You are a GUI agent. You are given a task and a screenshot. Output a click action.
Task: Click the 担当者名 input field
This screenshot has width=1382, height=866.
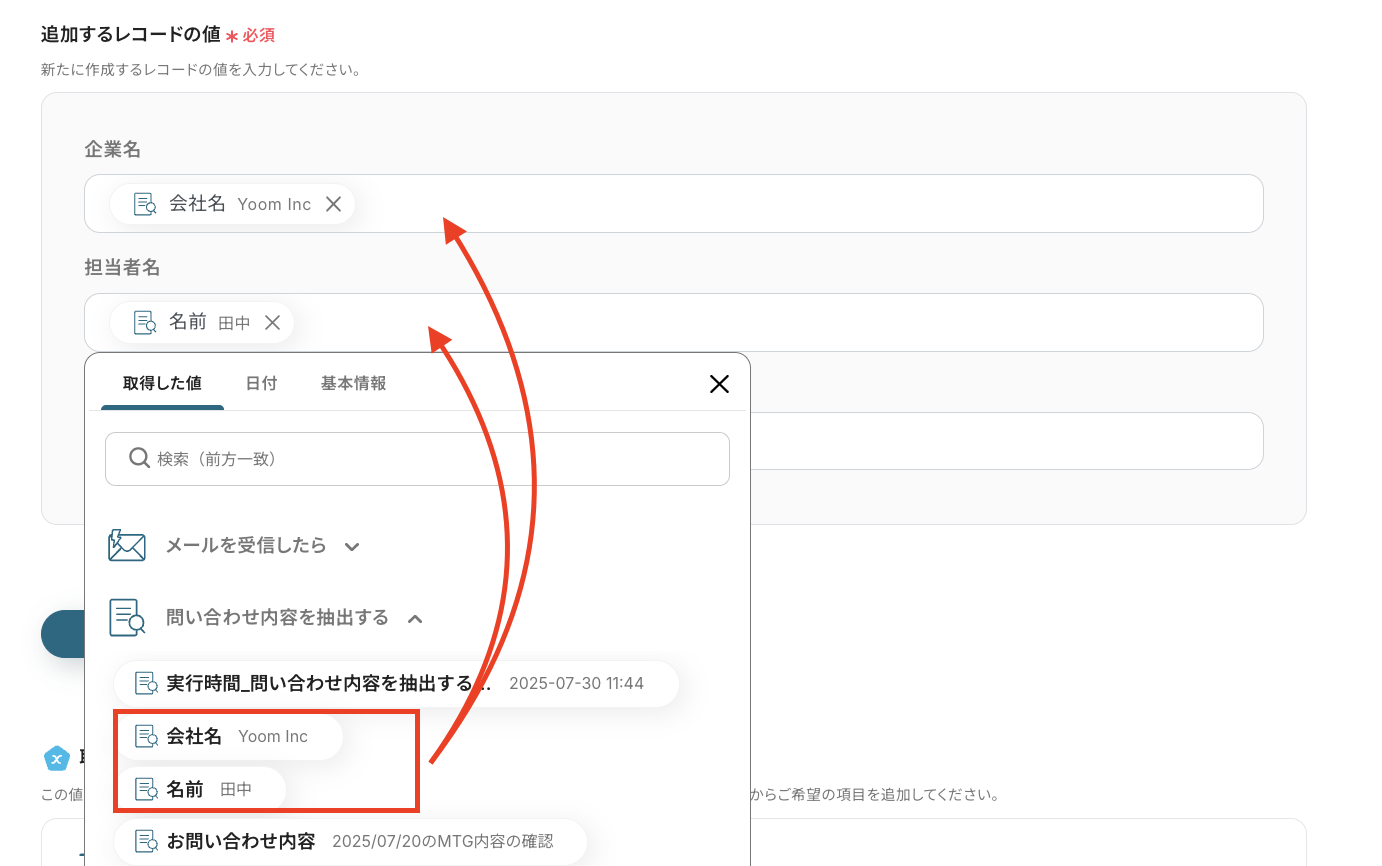(x=674, y=322)
